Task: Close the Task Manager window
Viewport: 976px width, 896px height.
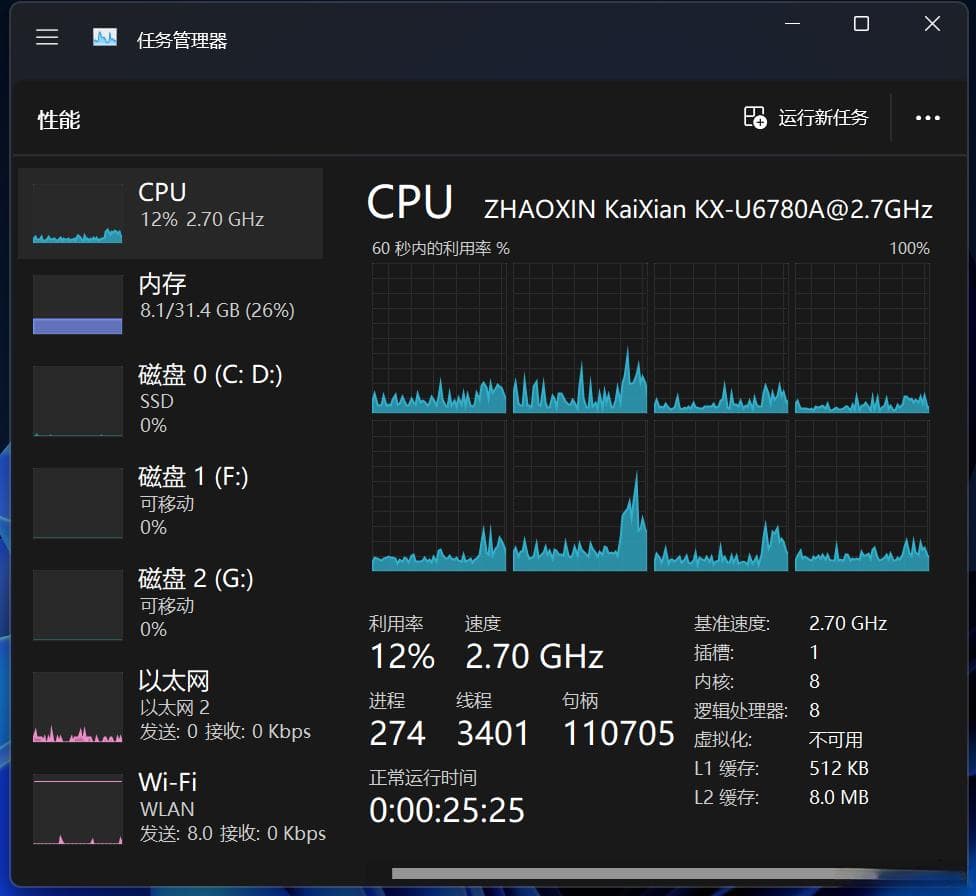Action: click(x=932, y=24)
